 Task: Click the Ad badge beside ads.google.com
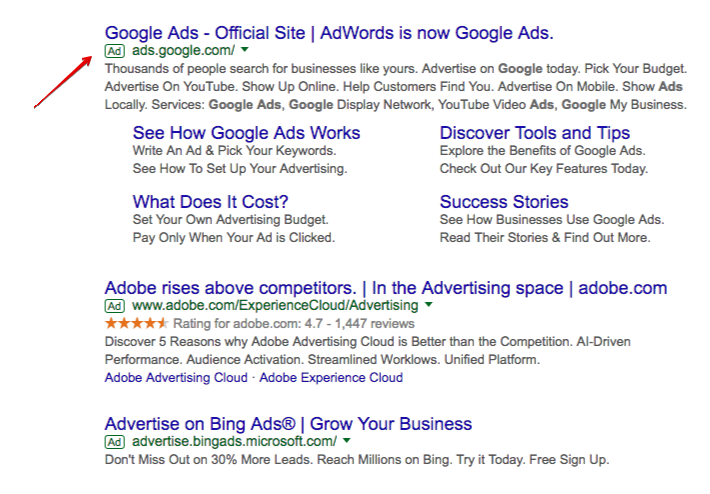pyautogui.click(x=115, y=51)
